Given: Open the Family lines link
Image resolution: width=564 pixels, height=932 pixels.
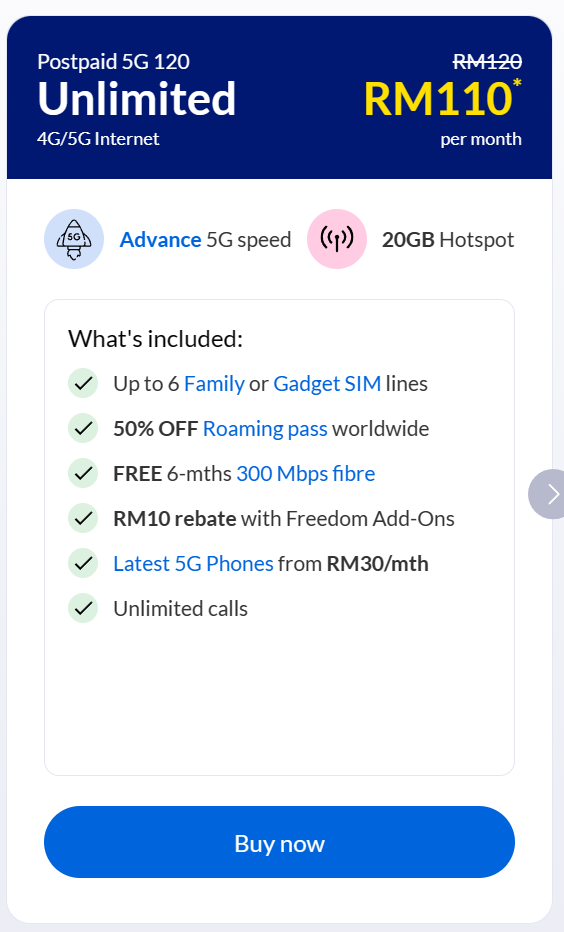Looking at the screenshot, I should [x=214, y=384].
